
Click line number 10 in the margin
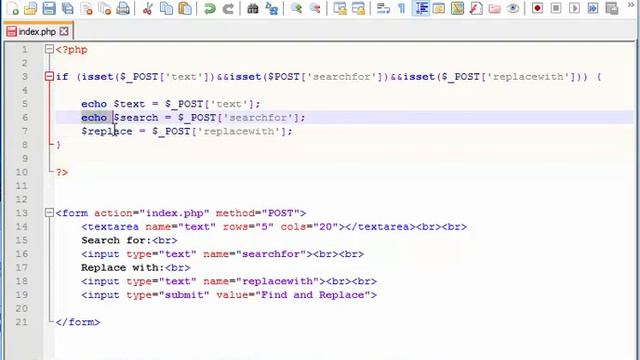pyautogui.click(x=22, y=172)
